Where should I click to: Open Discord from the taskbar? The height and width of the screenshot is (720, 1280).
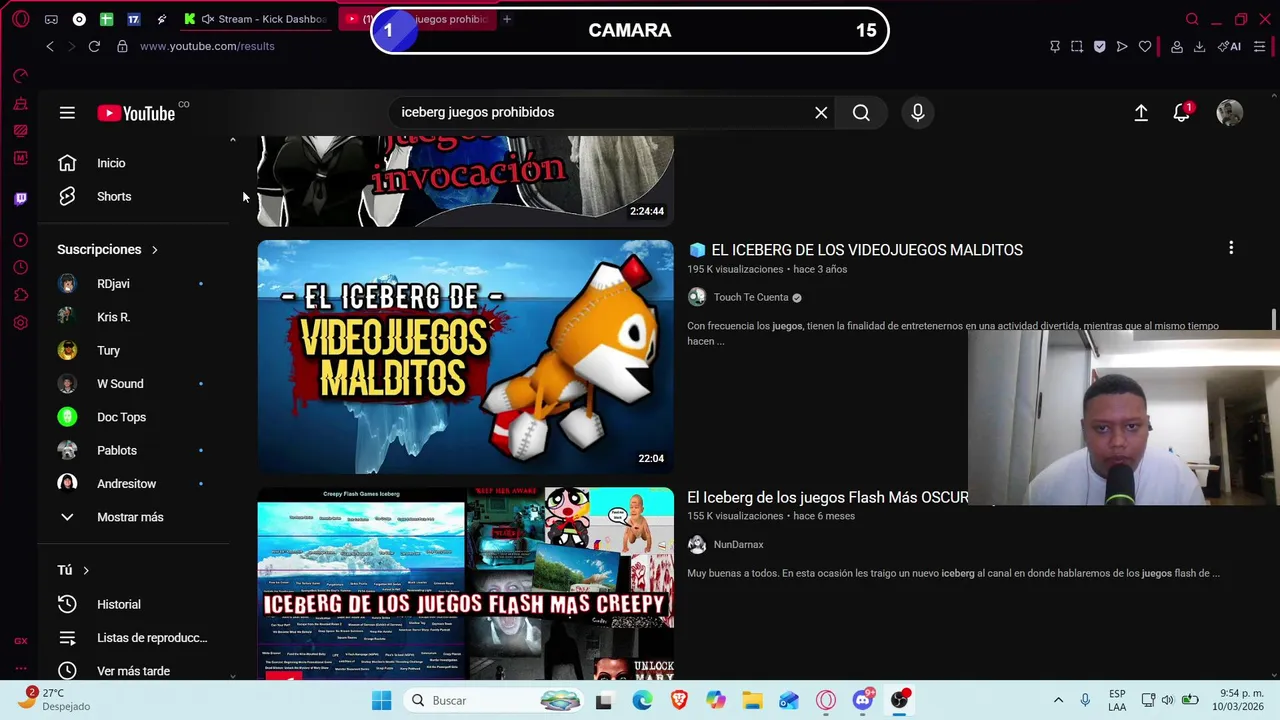pyautogui.click(x=863, y=701)
